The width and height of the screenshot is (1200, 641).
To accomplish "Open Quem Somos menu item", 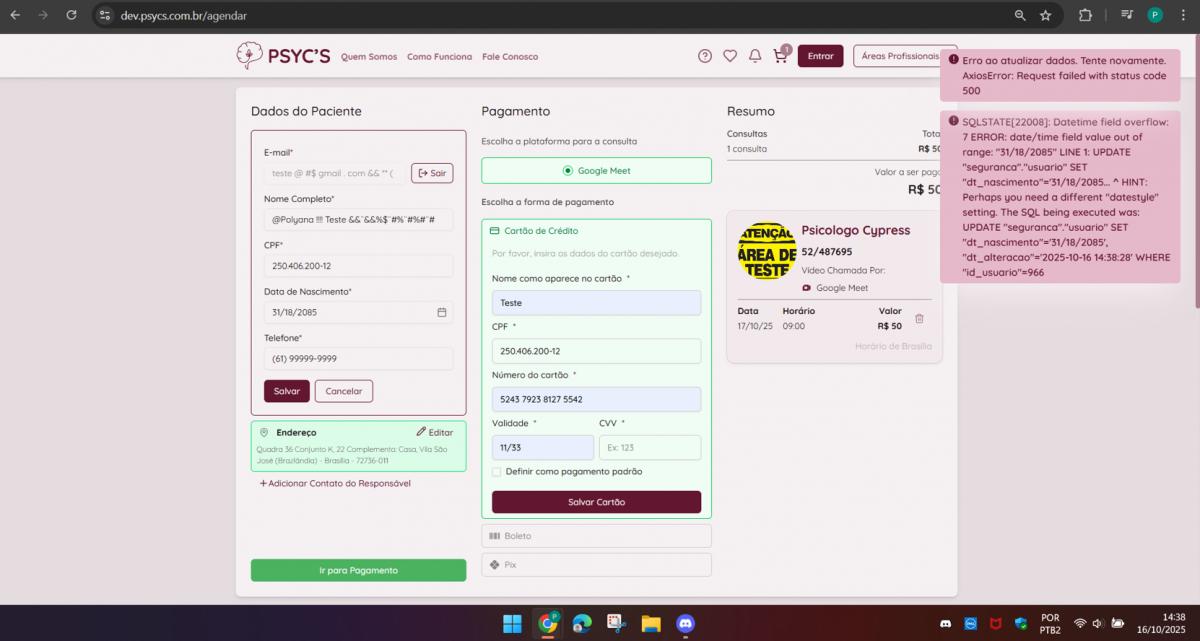I will pyautogui.click(x=369, y=57).
